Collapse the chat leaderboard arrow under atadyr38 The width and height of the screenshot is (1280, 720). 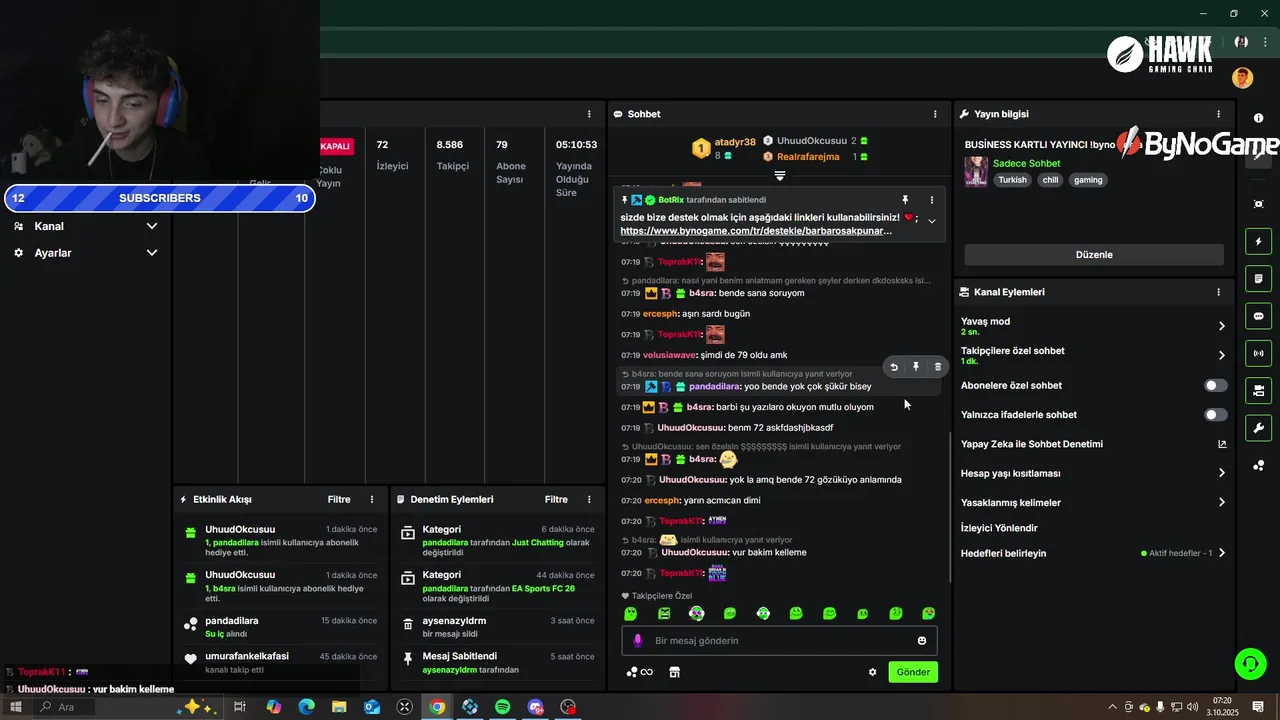[780, 176]
